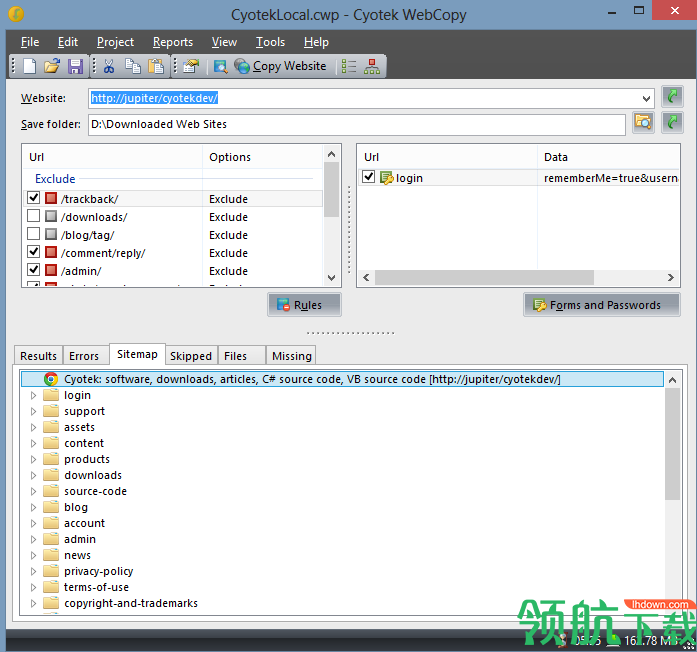This screenshot has width=697, height=652.
Task: Expand the account sitemap folder
Action: (x=33, y=523)
